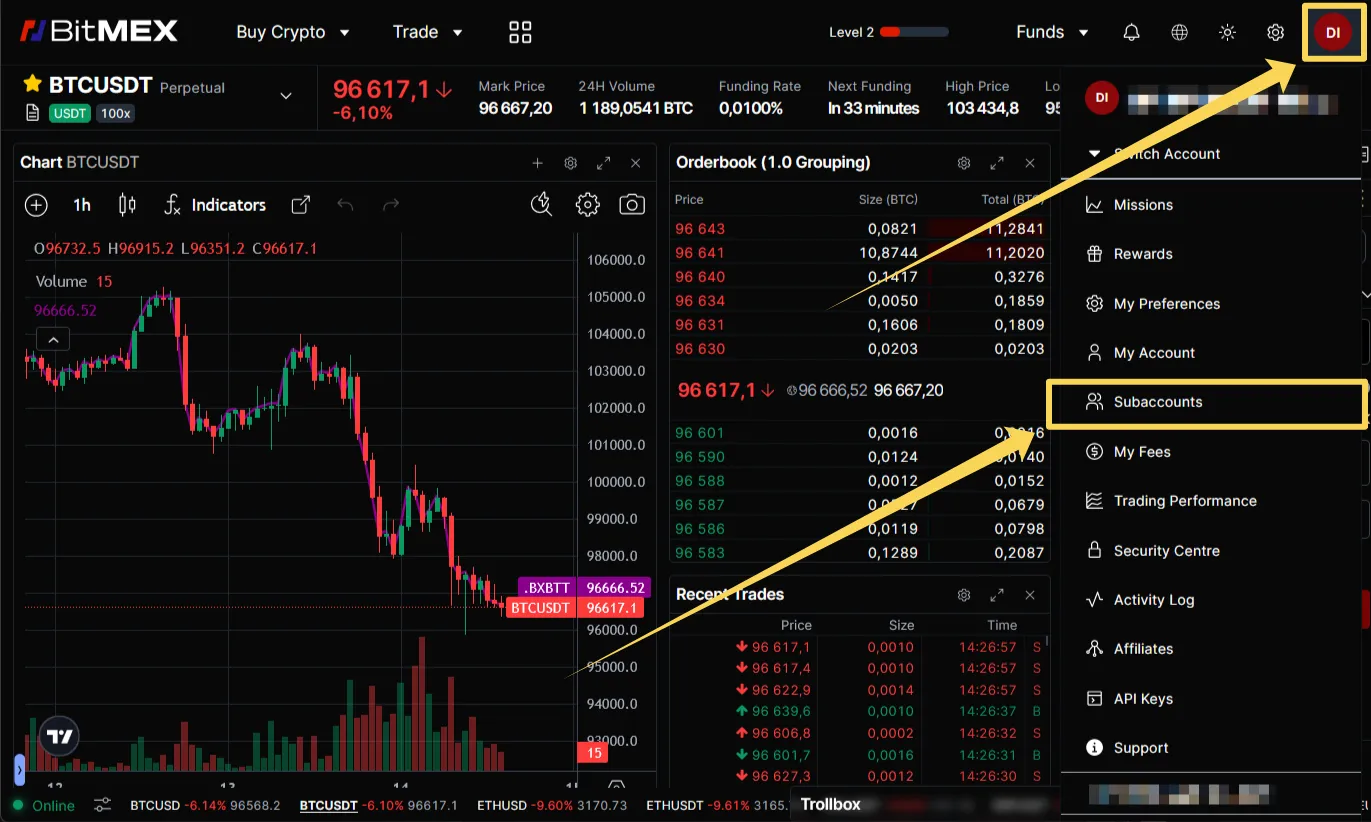The height and width of the screenshot is (822, 1371).
Task: Take a chart snapshot with the camera icon
Action: click(x=631, y=204)
